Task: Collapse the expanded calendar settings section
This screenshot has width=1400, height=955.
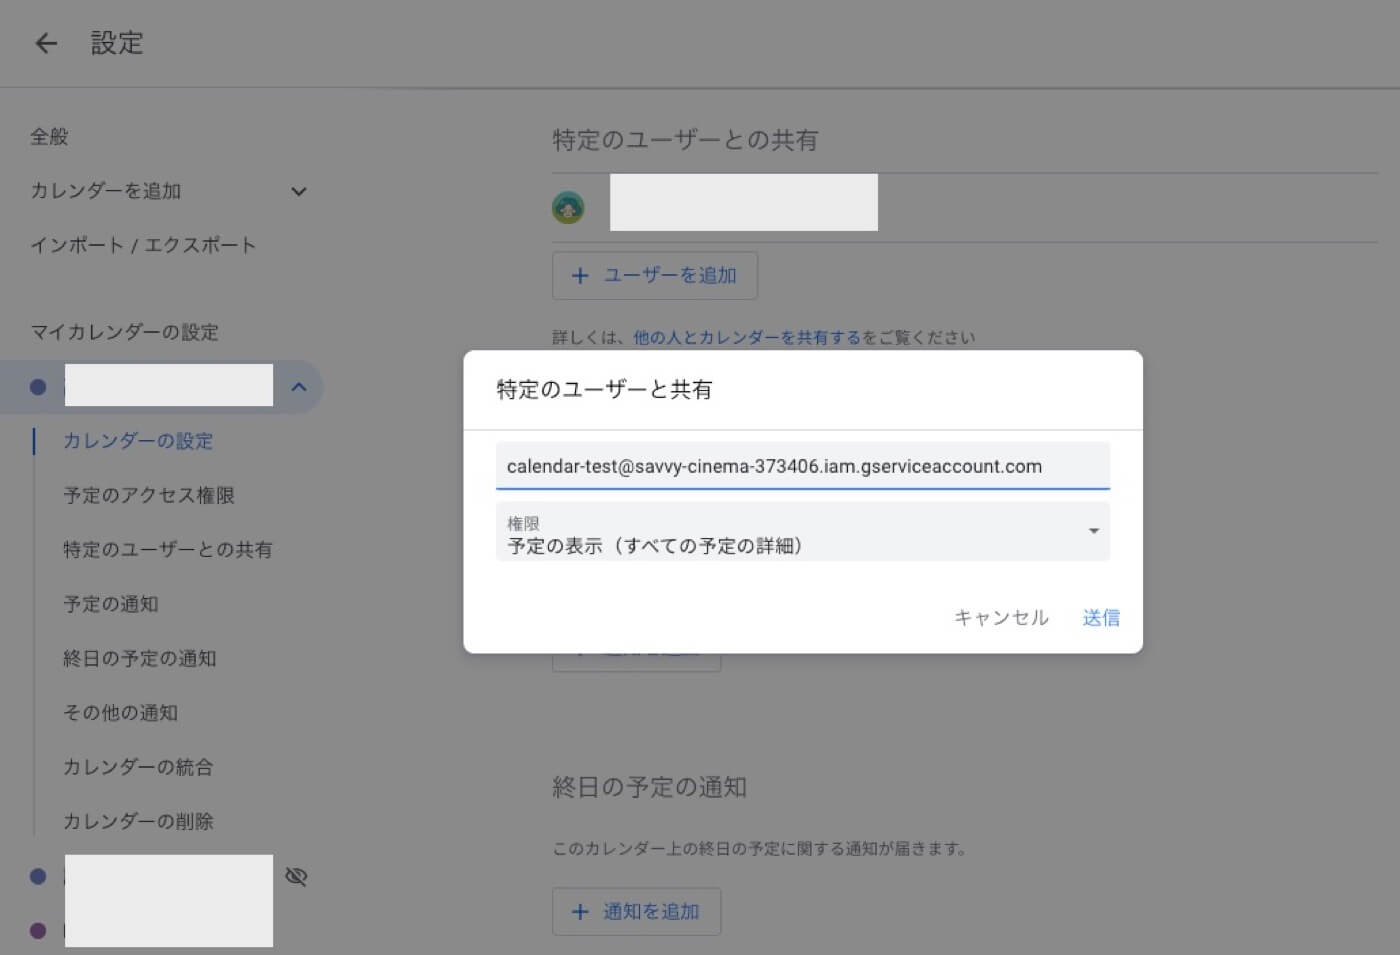Action: [297, 386]
